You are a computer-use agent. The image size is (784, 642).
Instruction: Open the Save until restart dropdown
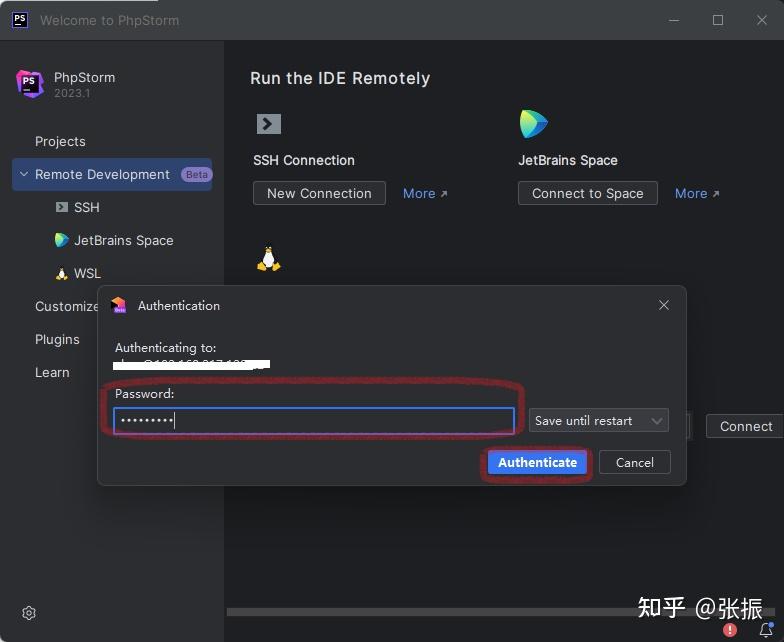(598, 420)
